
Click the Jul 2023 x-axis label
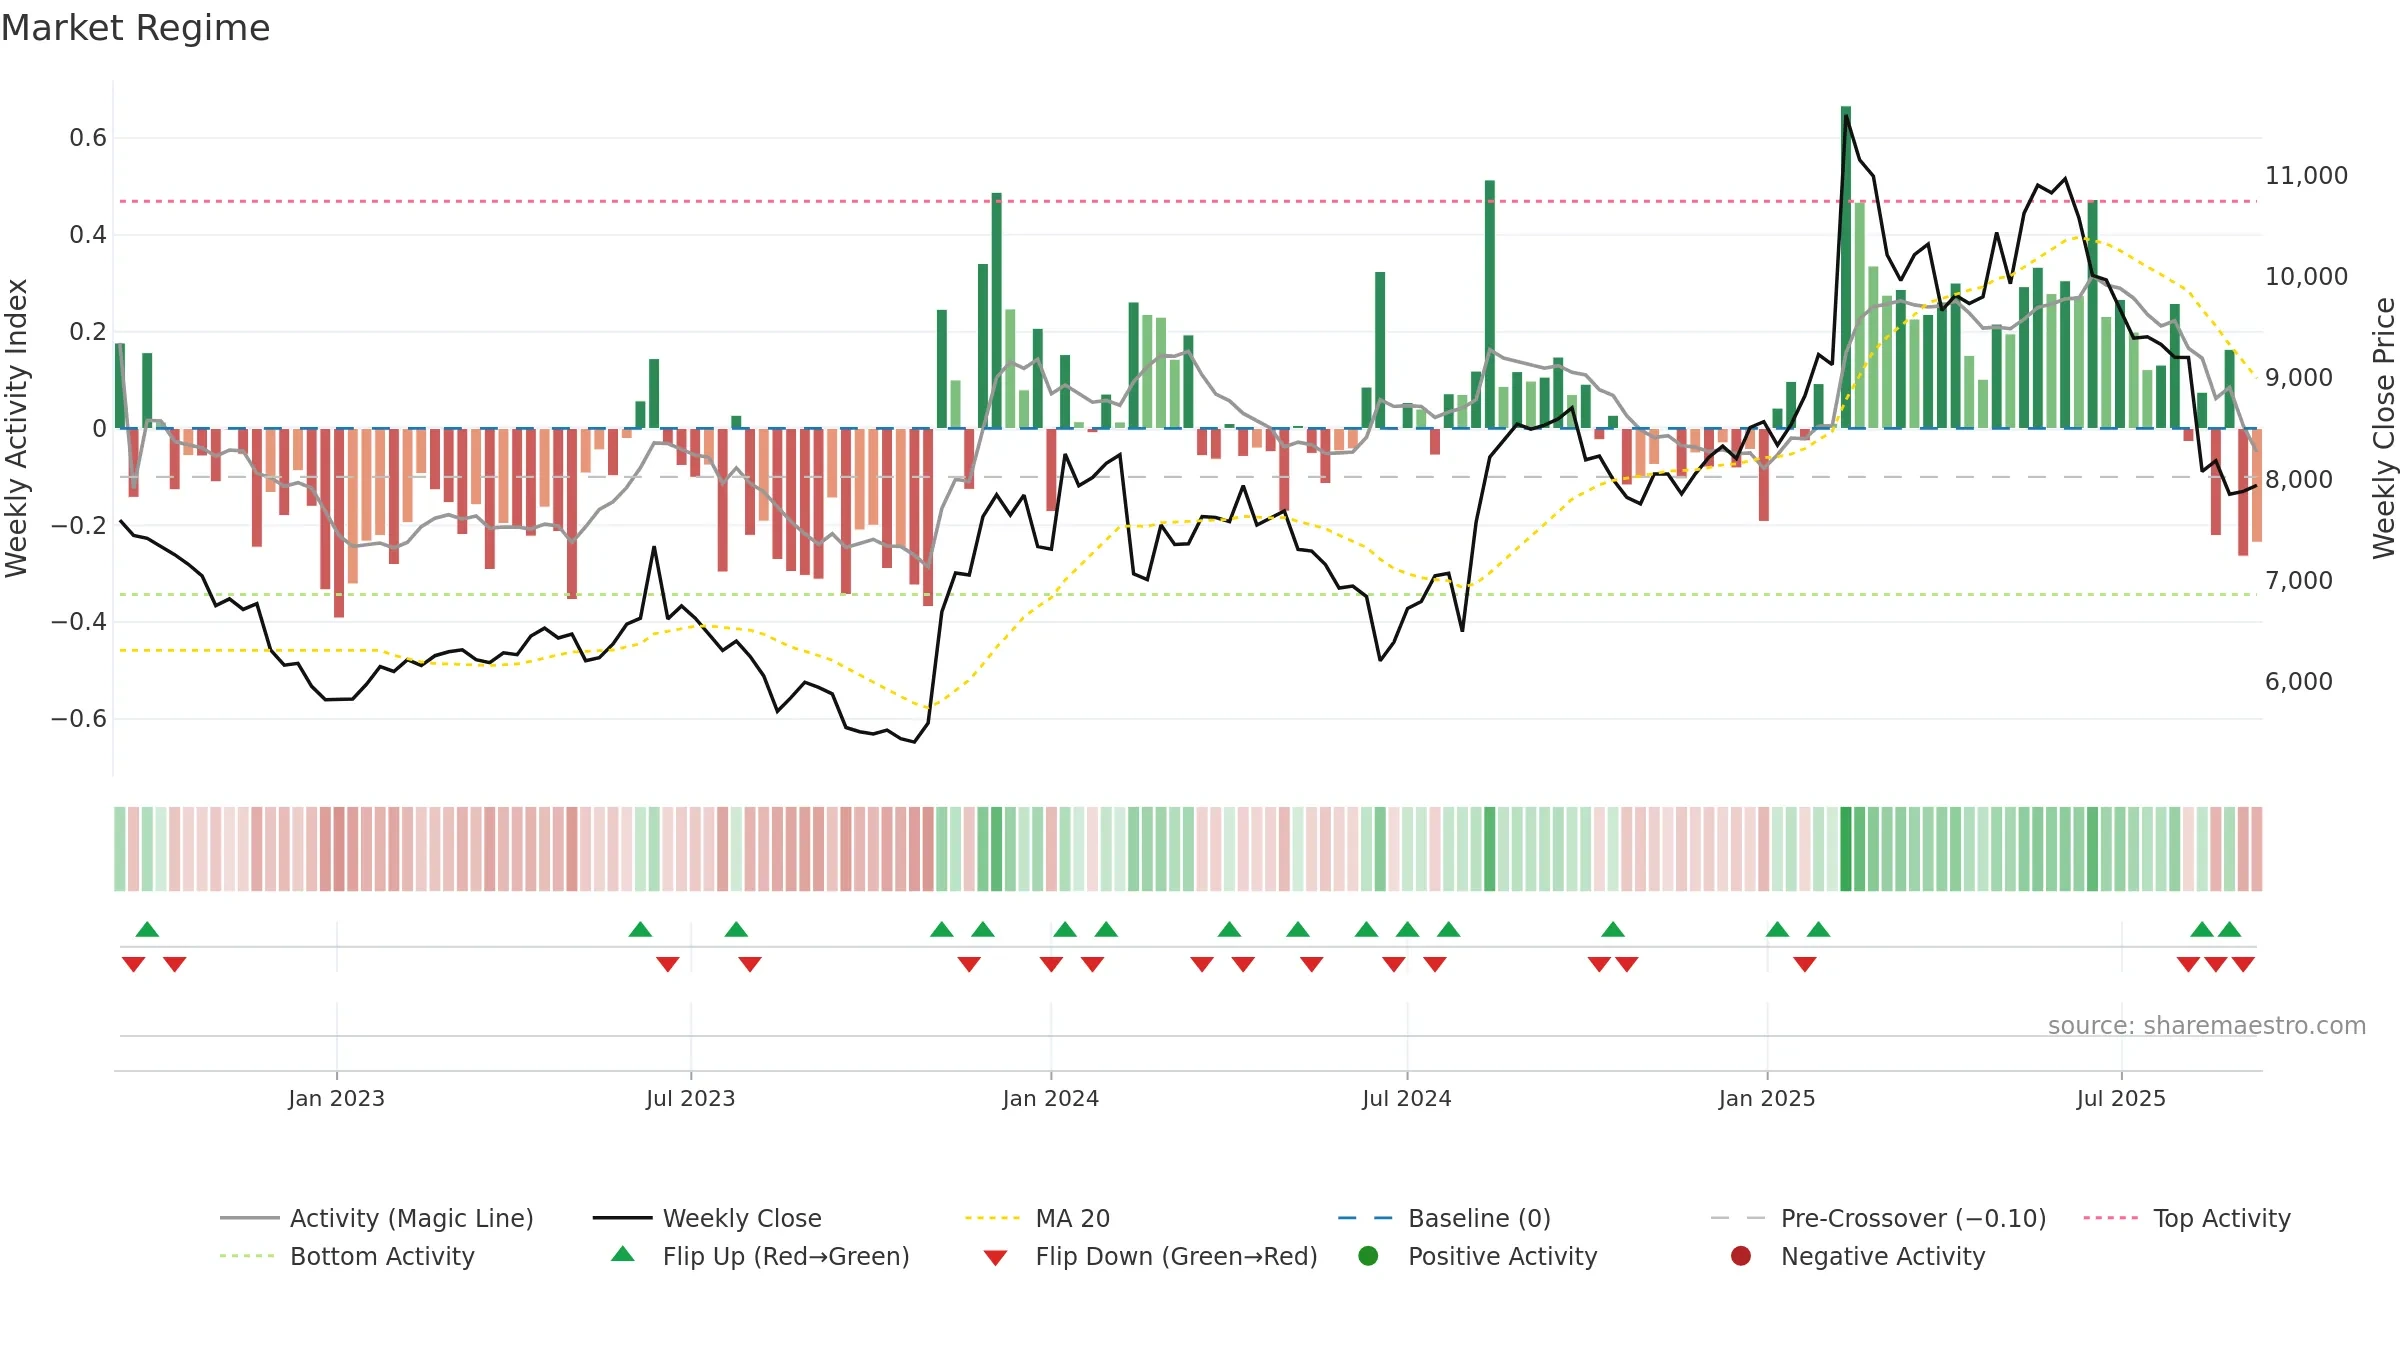(690, 1098)
